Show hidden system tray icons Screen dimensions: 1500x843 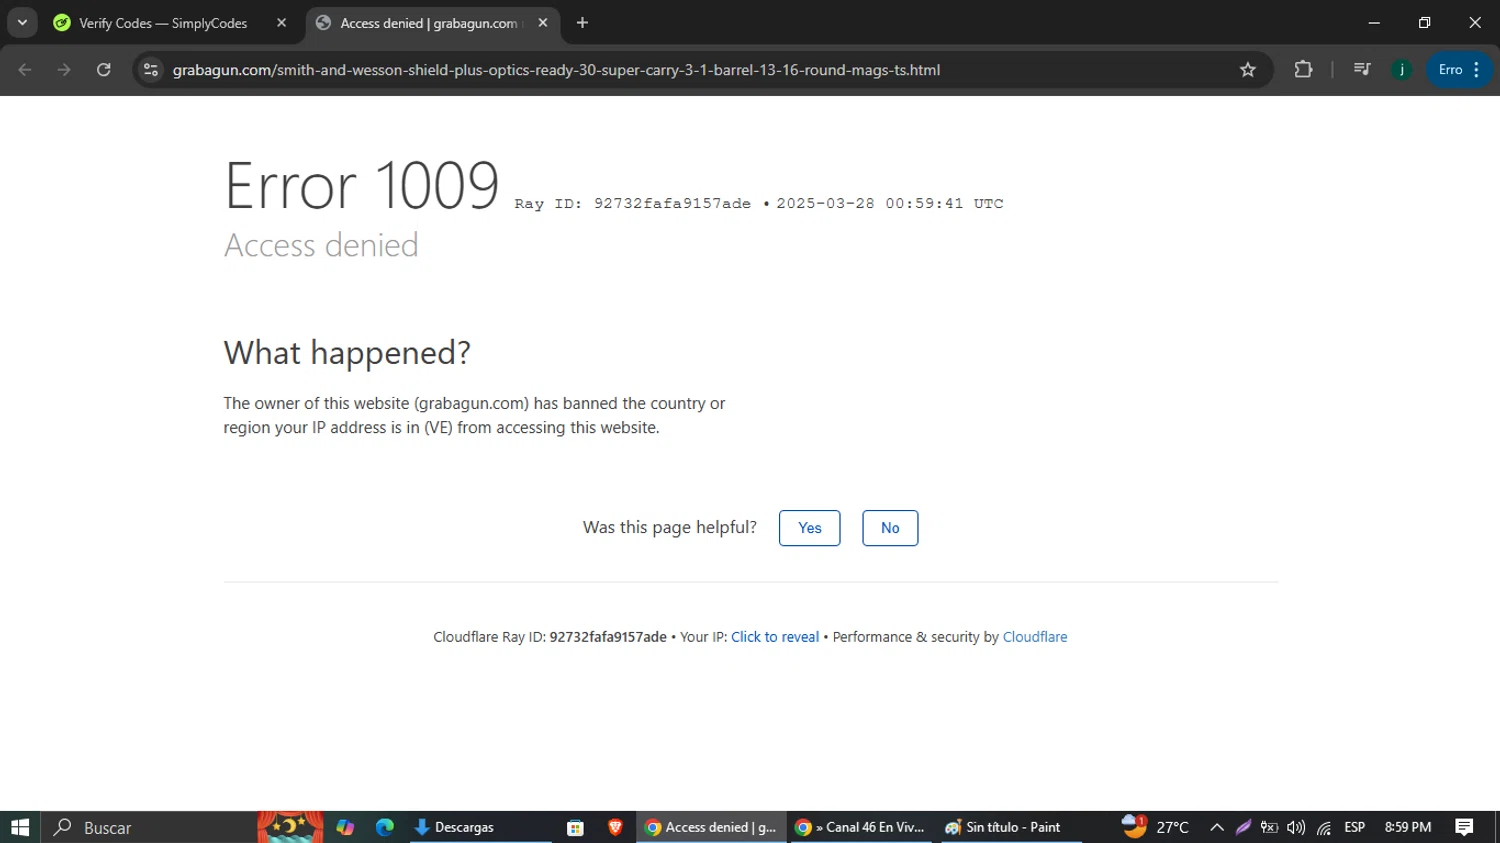pos(1217,827)
